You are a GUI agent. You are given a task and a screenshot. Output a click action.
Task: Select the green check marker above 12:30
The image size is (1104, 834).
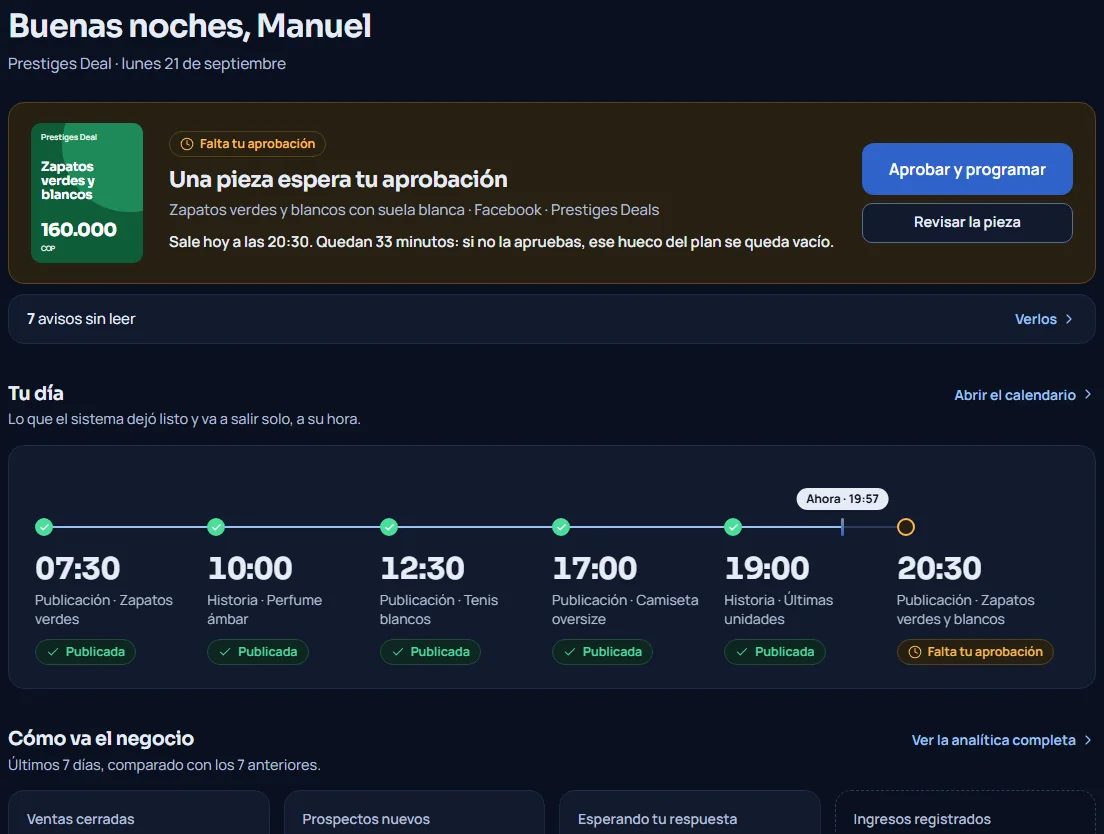[x=389, y=527]
